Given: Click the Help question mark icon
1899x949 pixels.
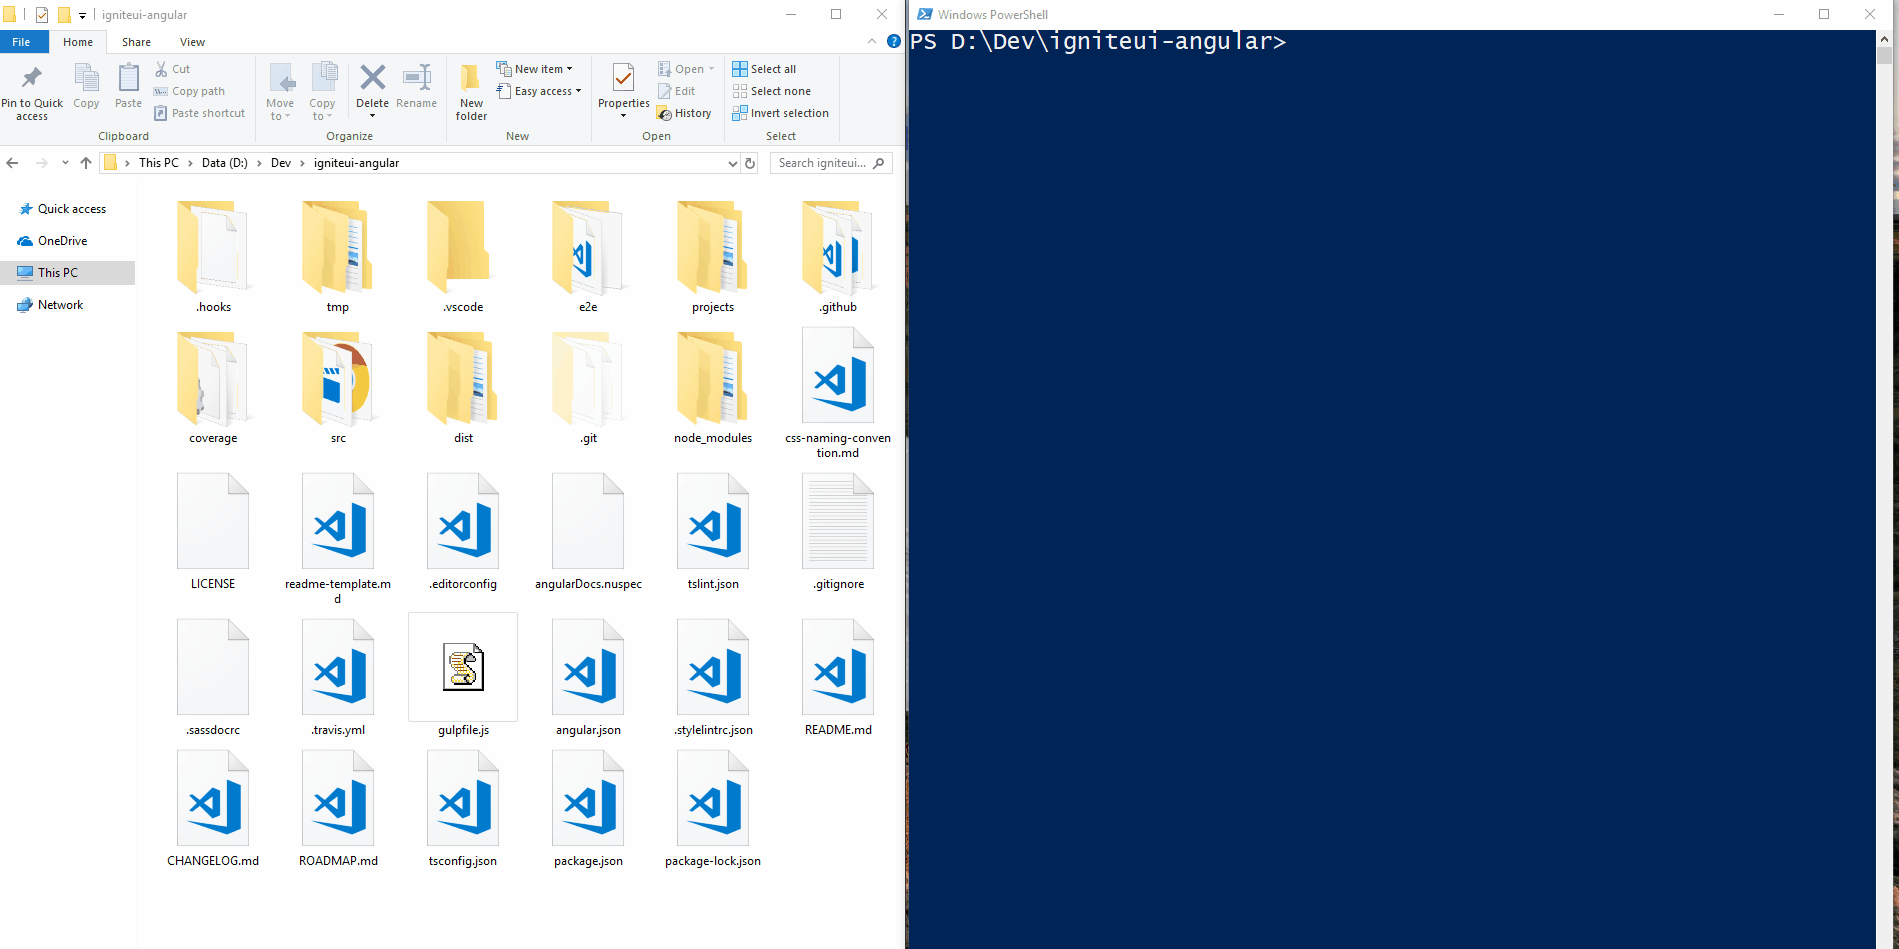Looking at the screenshot, I should pyautogui.click(x=894, y=41).
